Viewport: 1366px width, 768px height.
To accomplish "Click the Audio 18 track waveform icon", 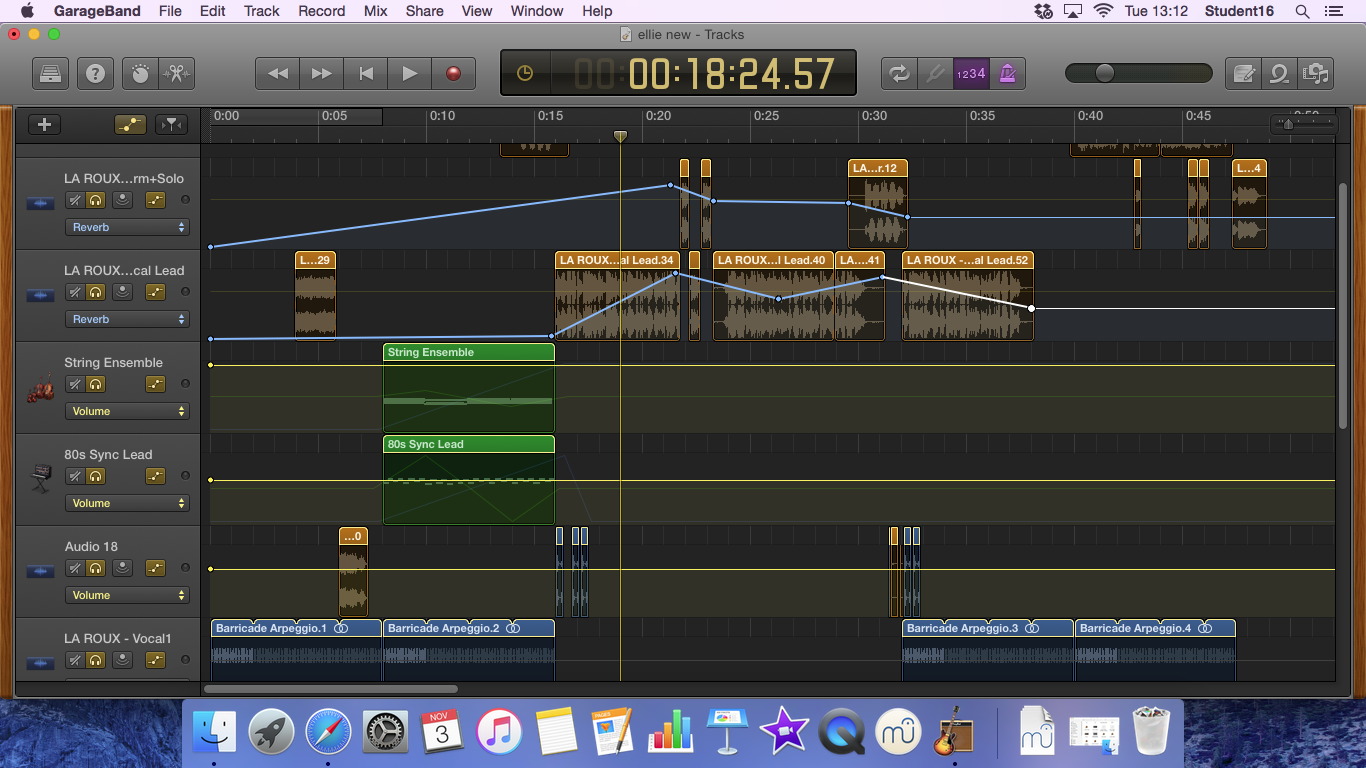I will coord(40,572).
